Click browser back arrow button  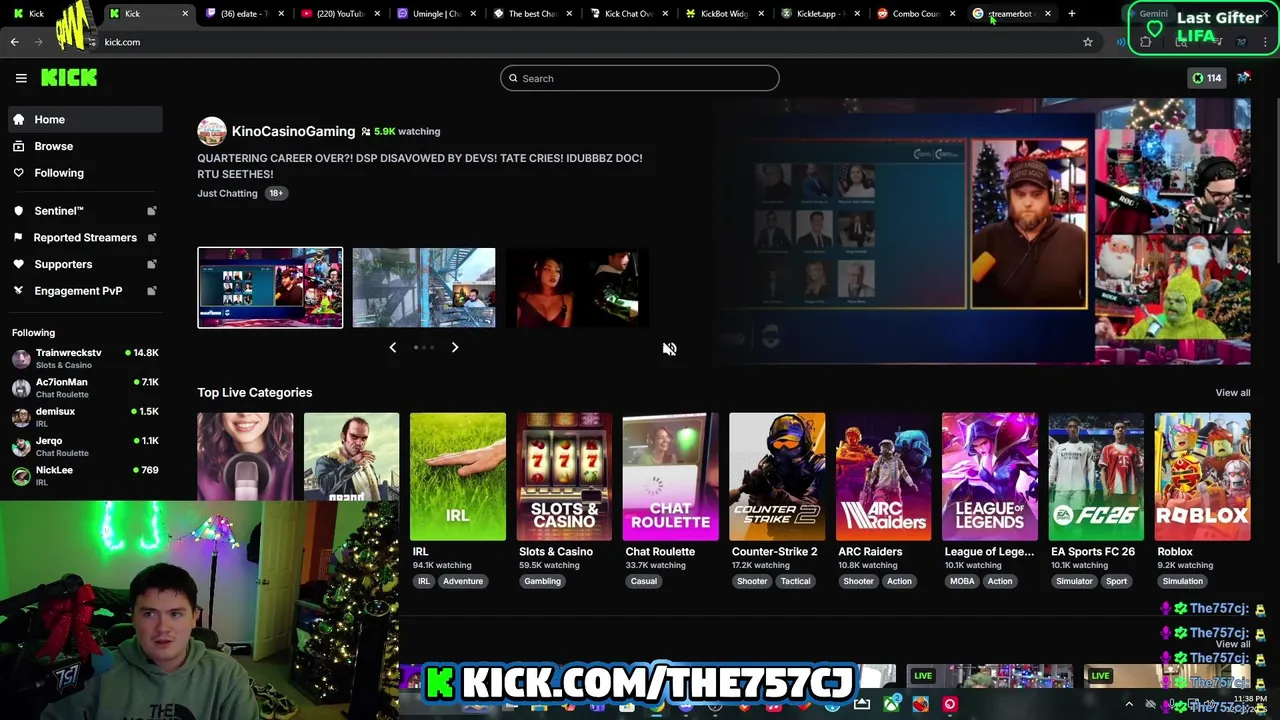(14, 42)
